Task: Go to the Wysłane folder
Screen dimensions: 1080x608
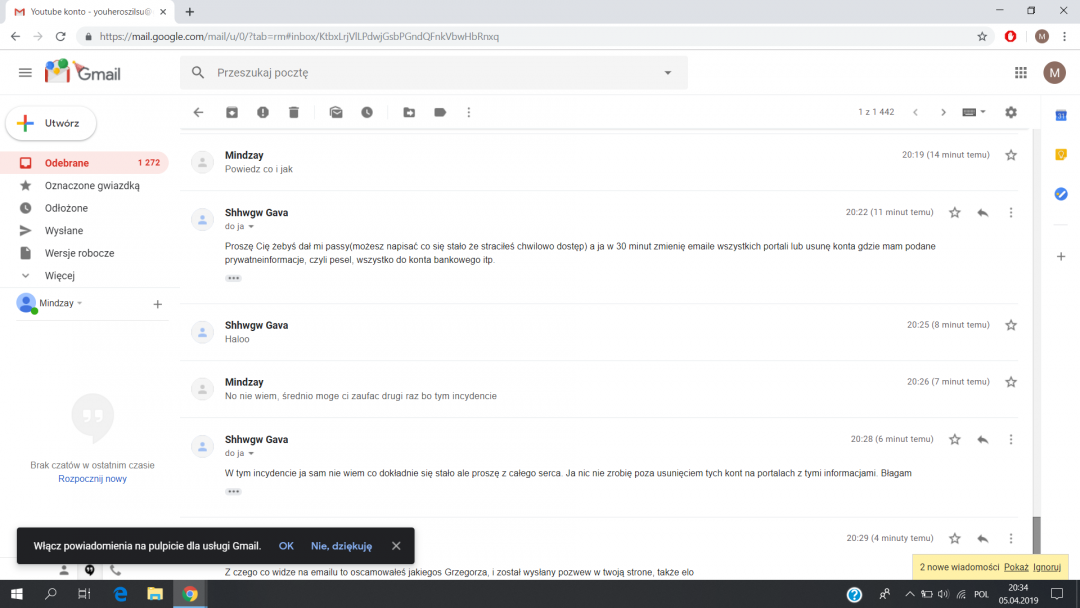Action: pyautogui.click(x=64, y=231)
